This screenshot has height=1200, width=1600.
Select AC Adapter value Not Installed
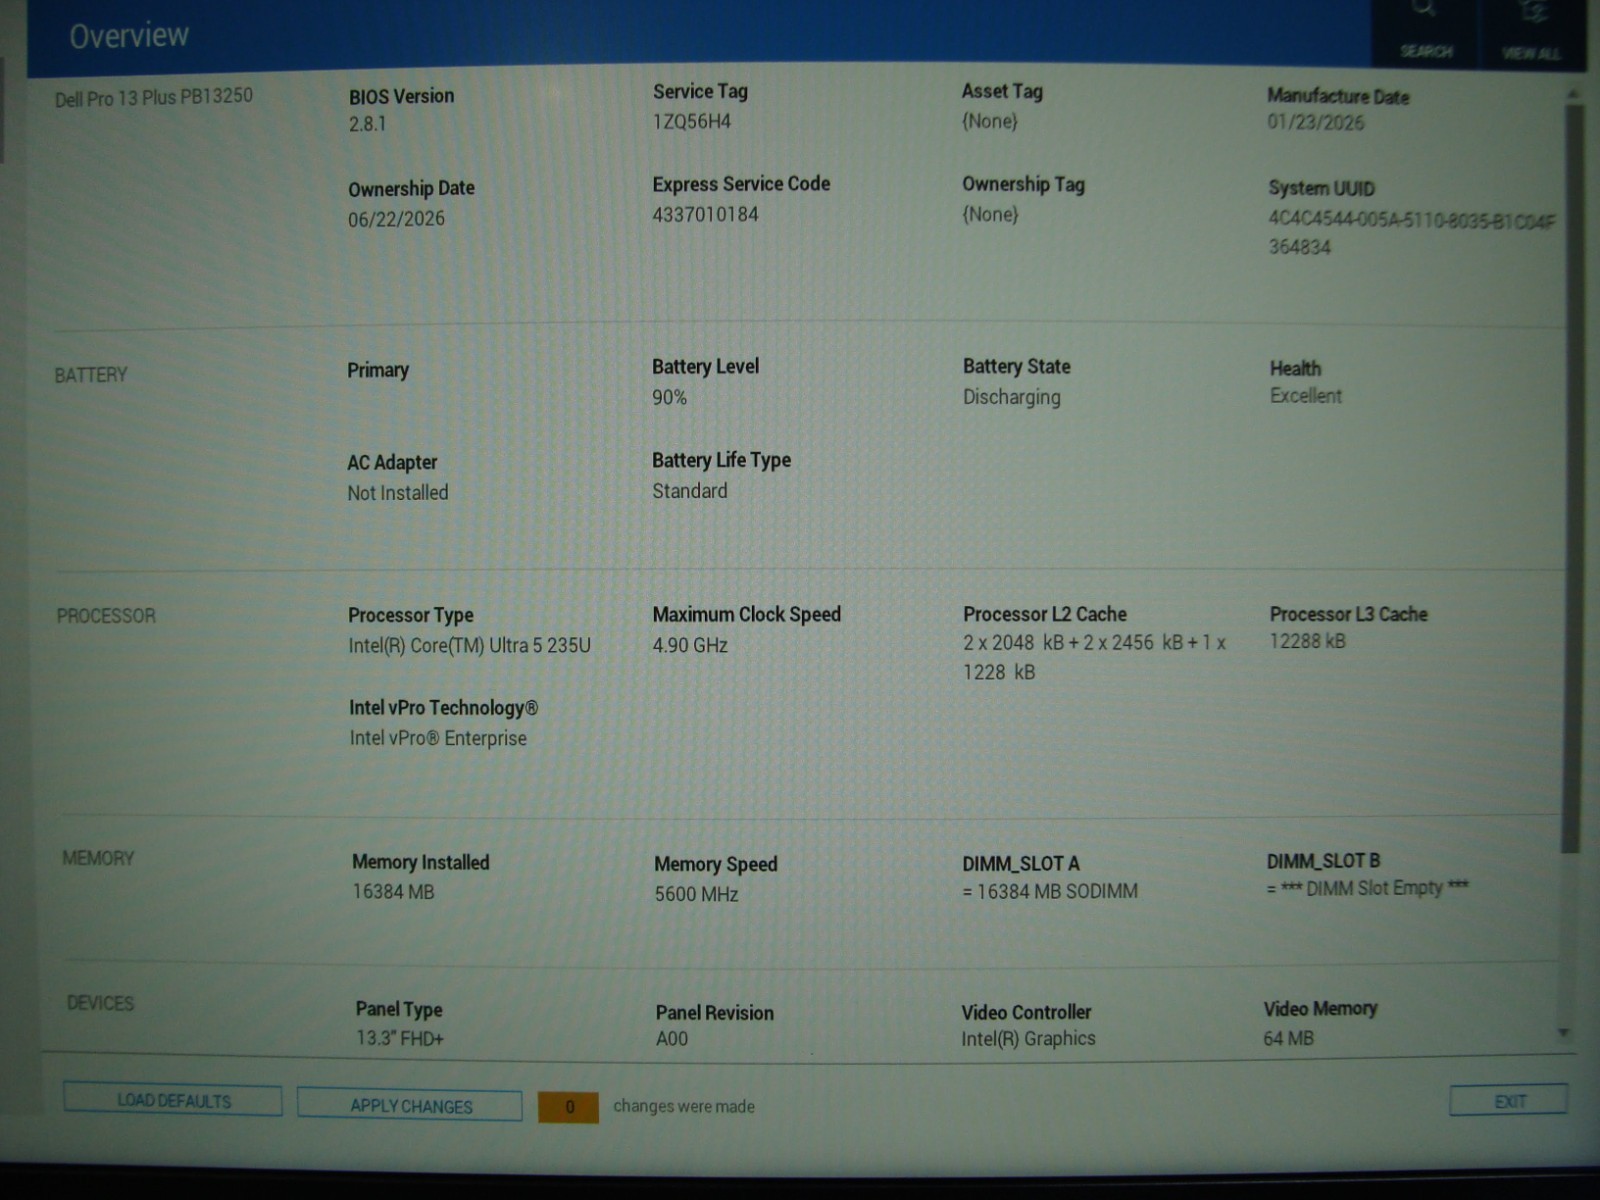coord(397,492)
